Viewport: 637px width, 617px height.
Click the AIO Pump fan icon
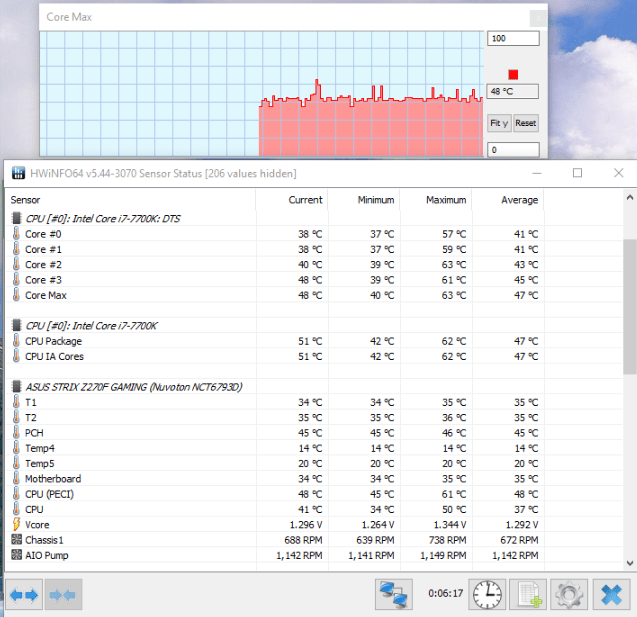[x=16, y=555]
